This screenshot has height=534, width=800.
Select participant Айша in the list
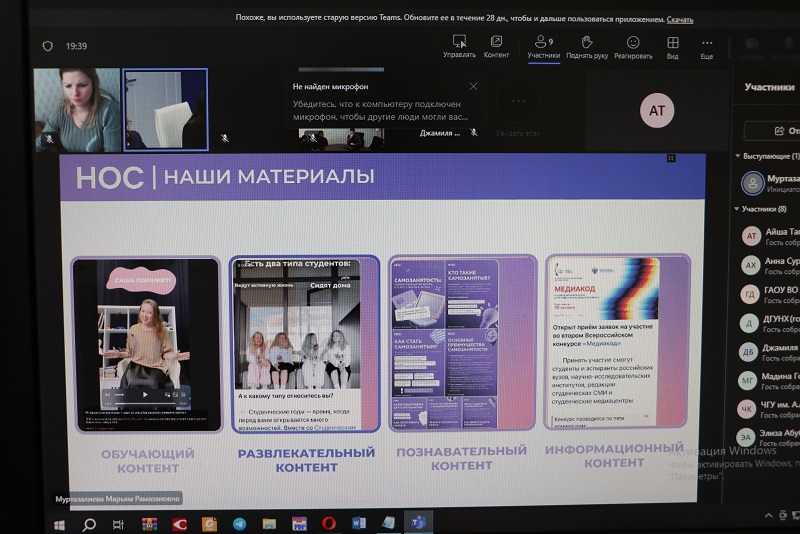pyautogui.click(x=770, y=236)
